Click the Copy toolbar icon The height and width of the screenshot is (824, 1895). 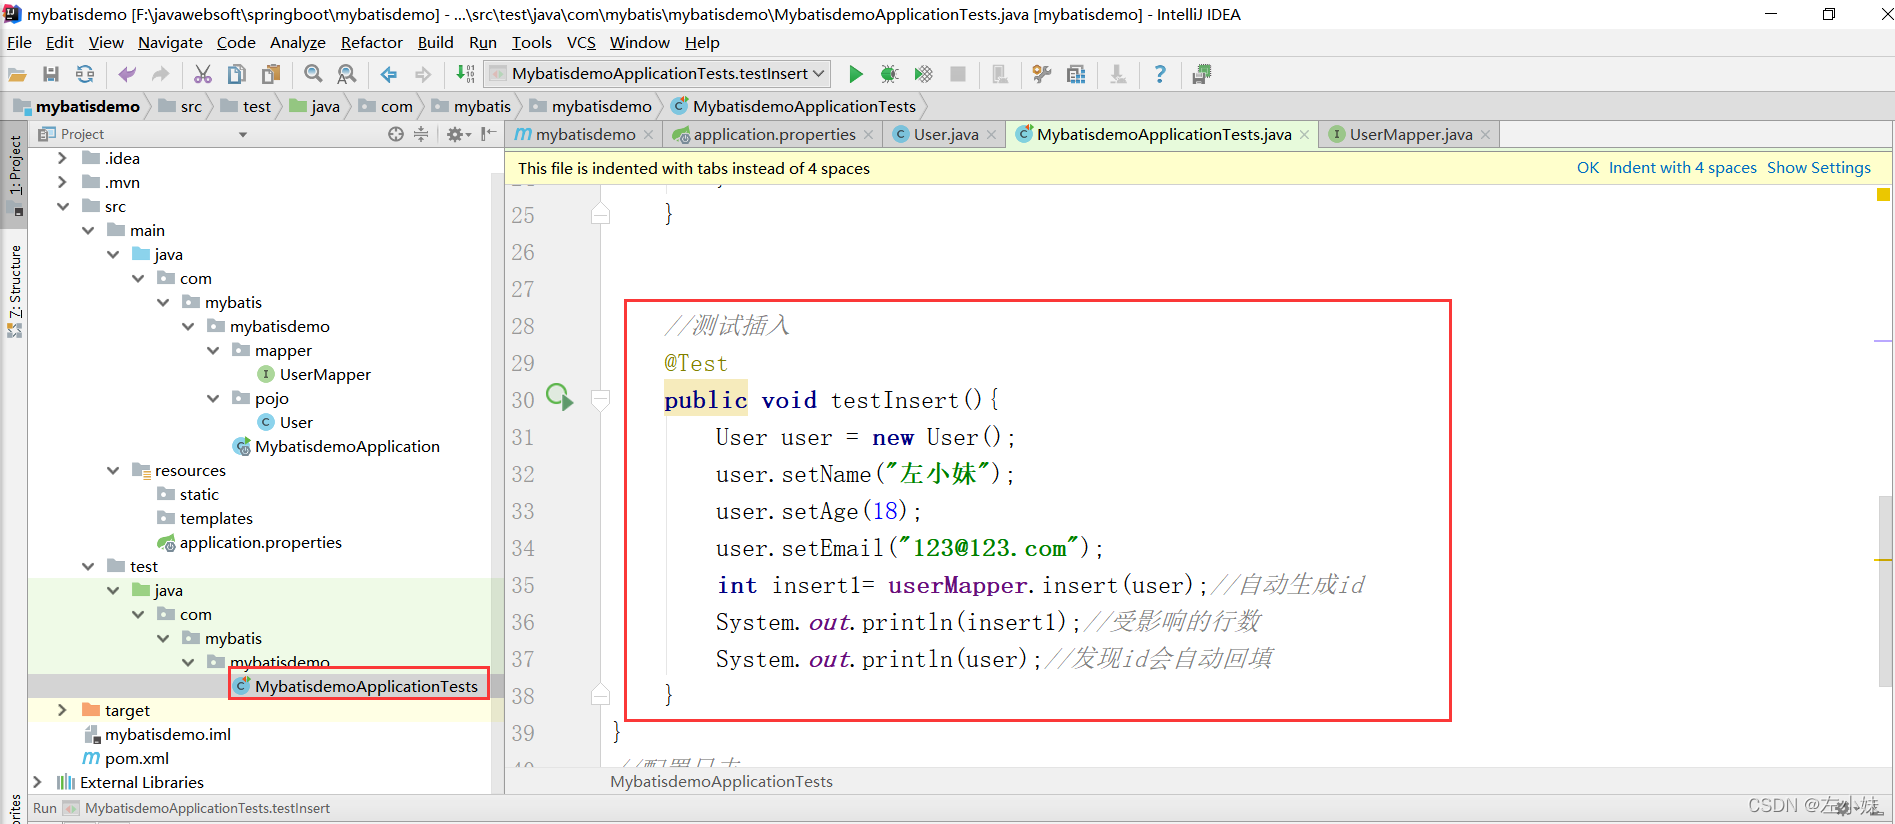click(x=237, y=74)
